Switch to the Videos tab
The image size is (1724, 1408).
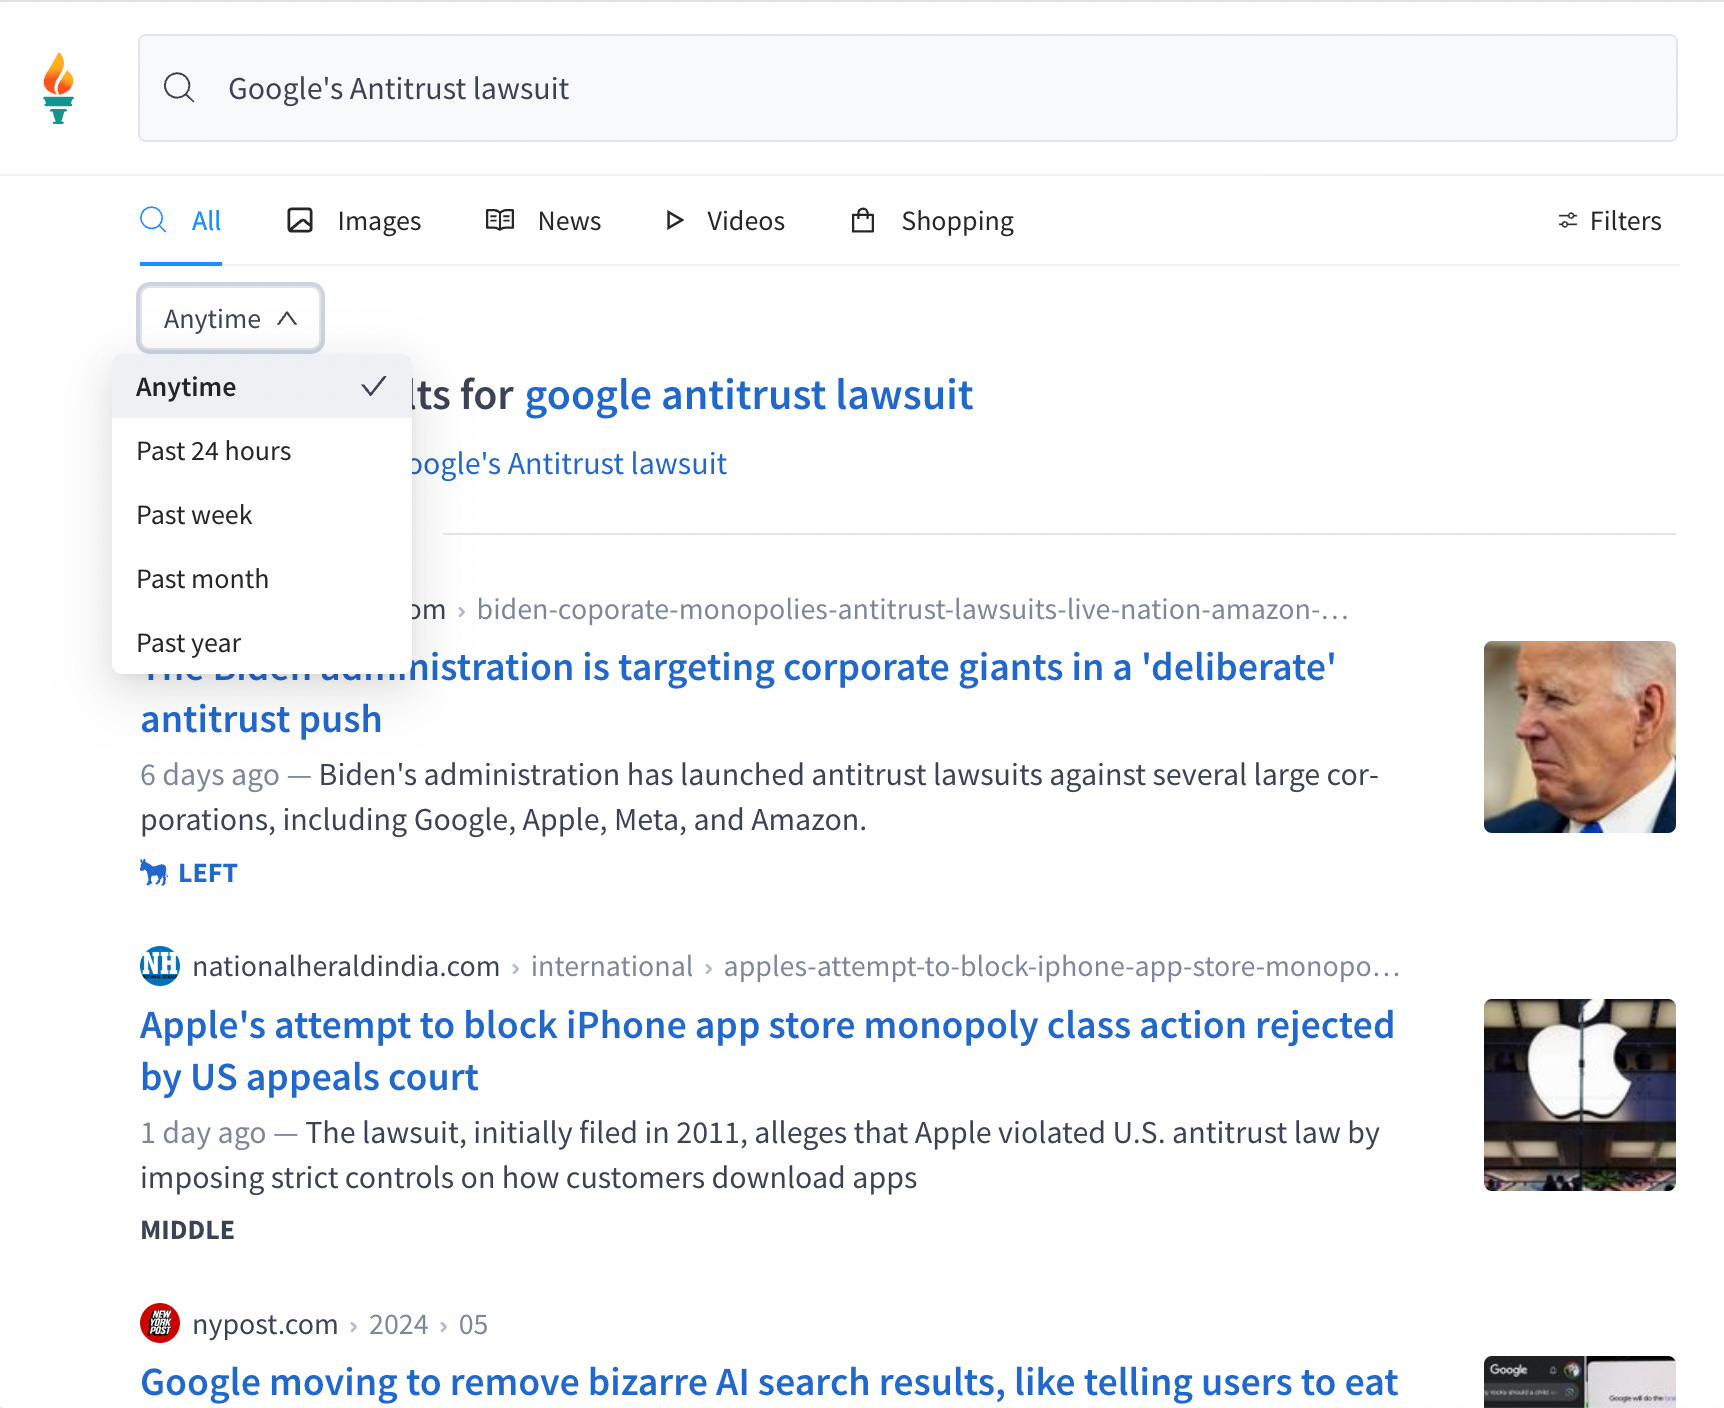pyautogui.click(x=725, y=221)
